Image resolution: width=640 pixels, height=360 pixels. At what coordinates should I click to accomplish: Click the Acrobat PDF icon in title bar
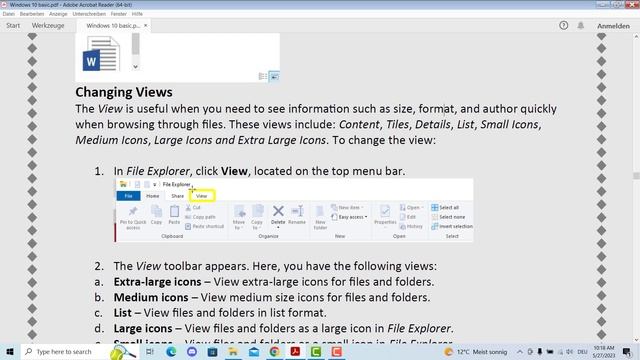click(4, 4)
